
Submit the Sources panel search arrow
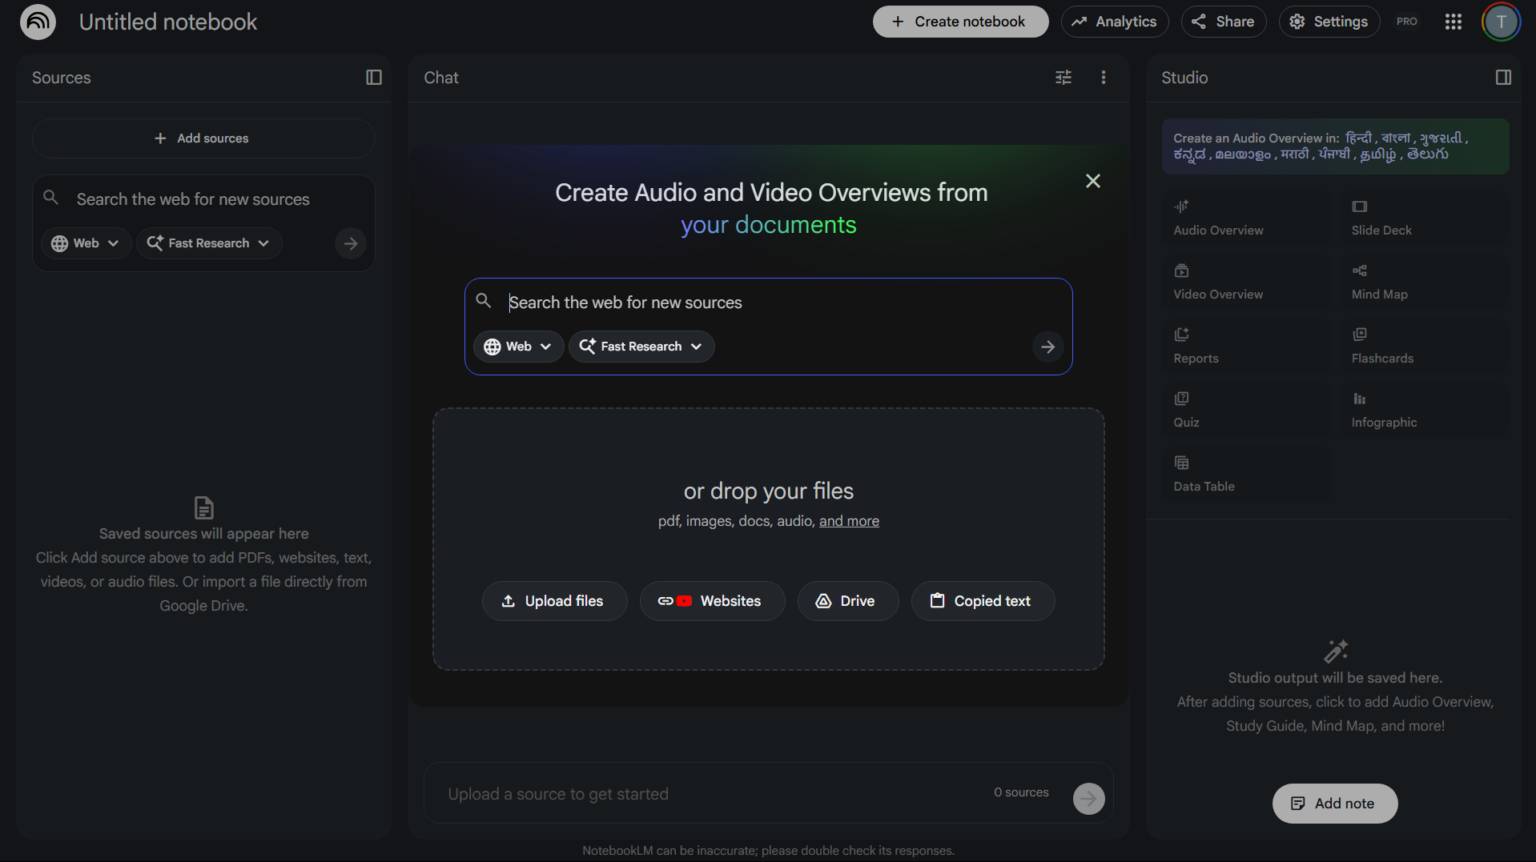(x=350, y=243)
